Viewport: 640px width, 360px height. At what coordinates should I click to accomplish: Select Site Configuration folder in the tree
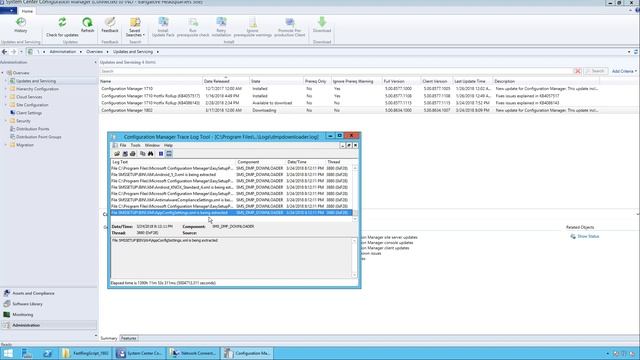(32, 105)
